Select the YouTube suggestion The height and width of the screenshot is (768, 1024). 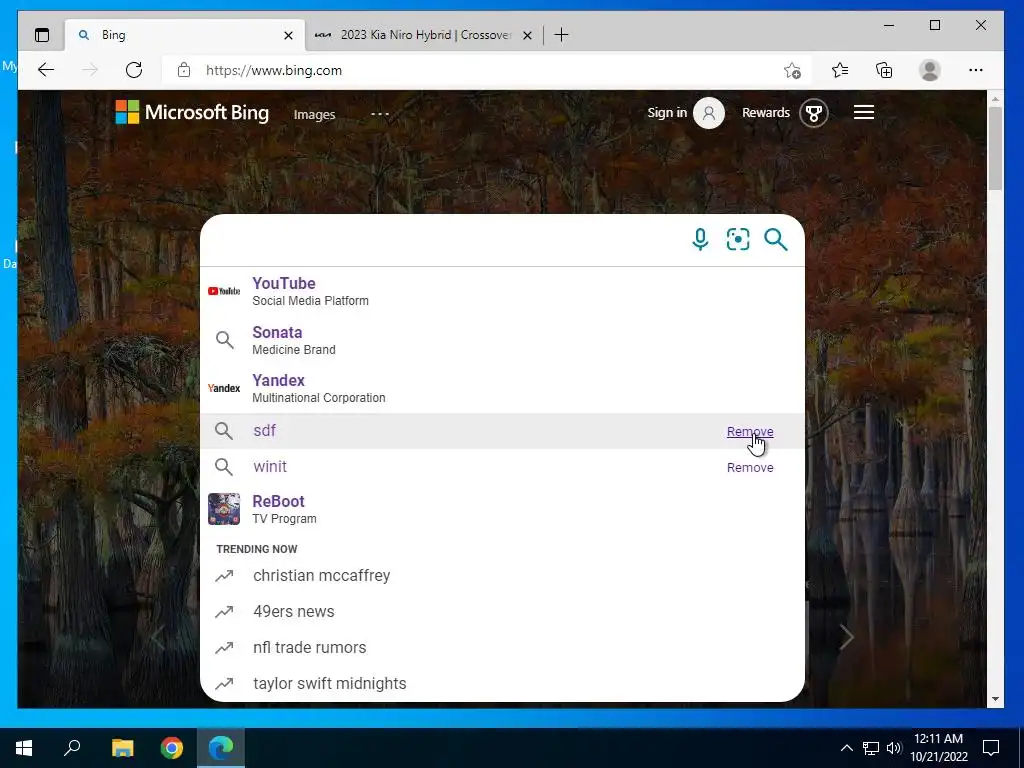[x=502, y=291]
